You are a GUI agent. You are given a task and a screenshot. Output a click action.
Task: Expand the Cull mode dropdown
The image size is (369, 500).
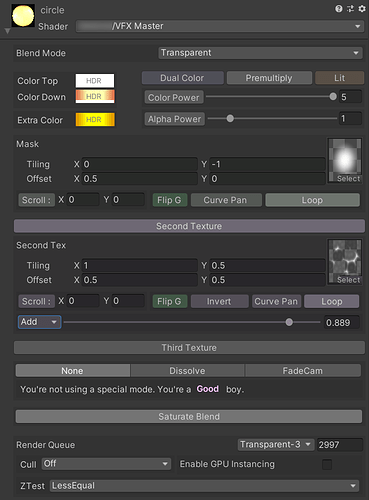pos(106,464)
